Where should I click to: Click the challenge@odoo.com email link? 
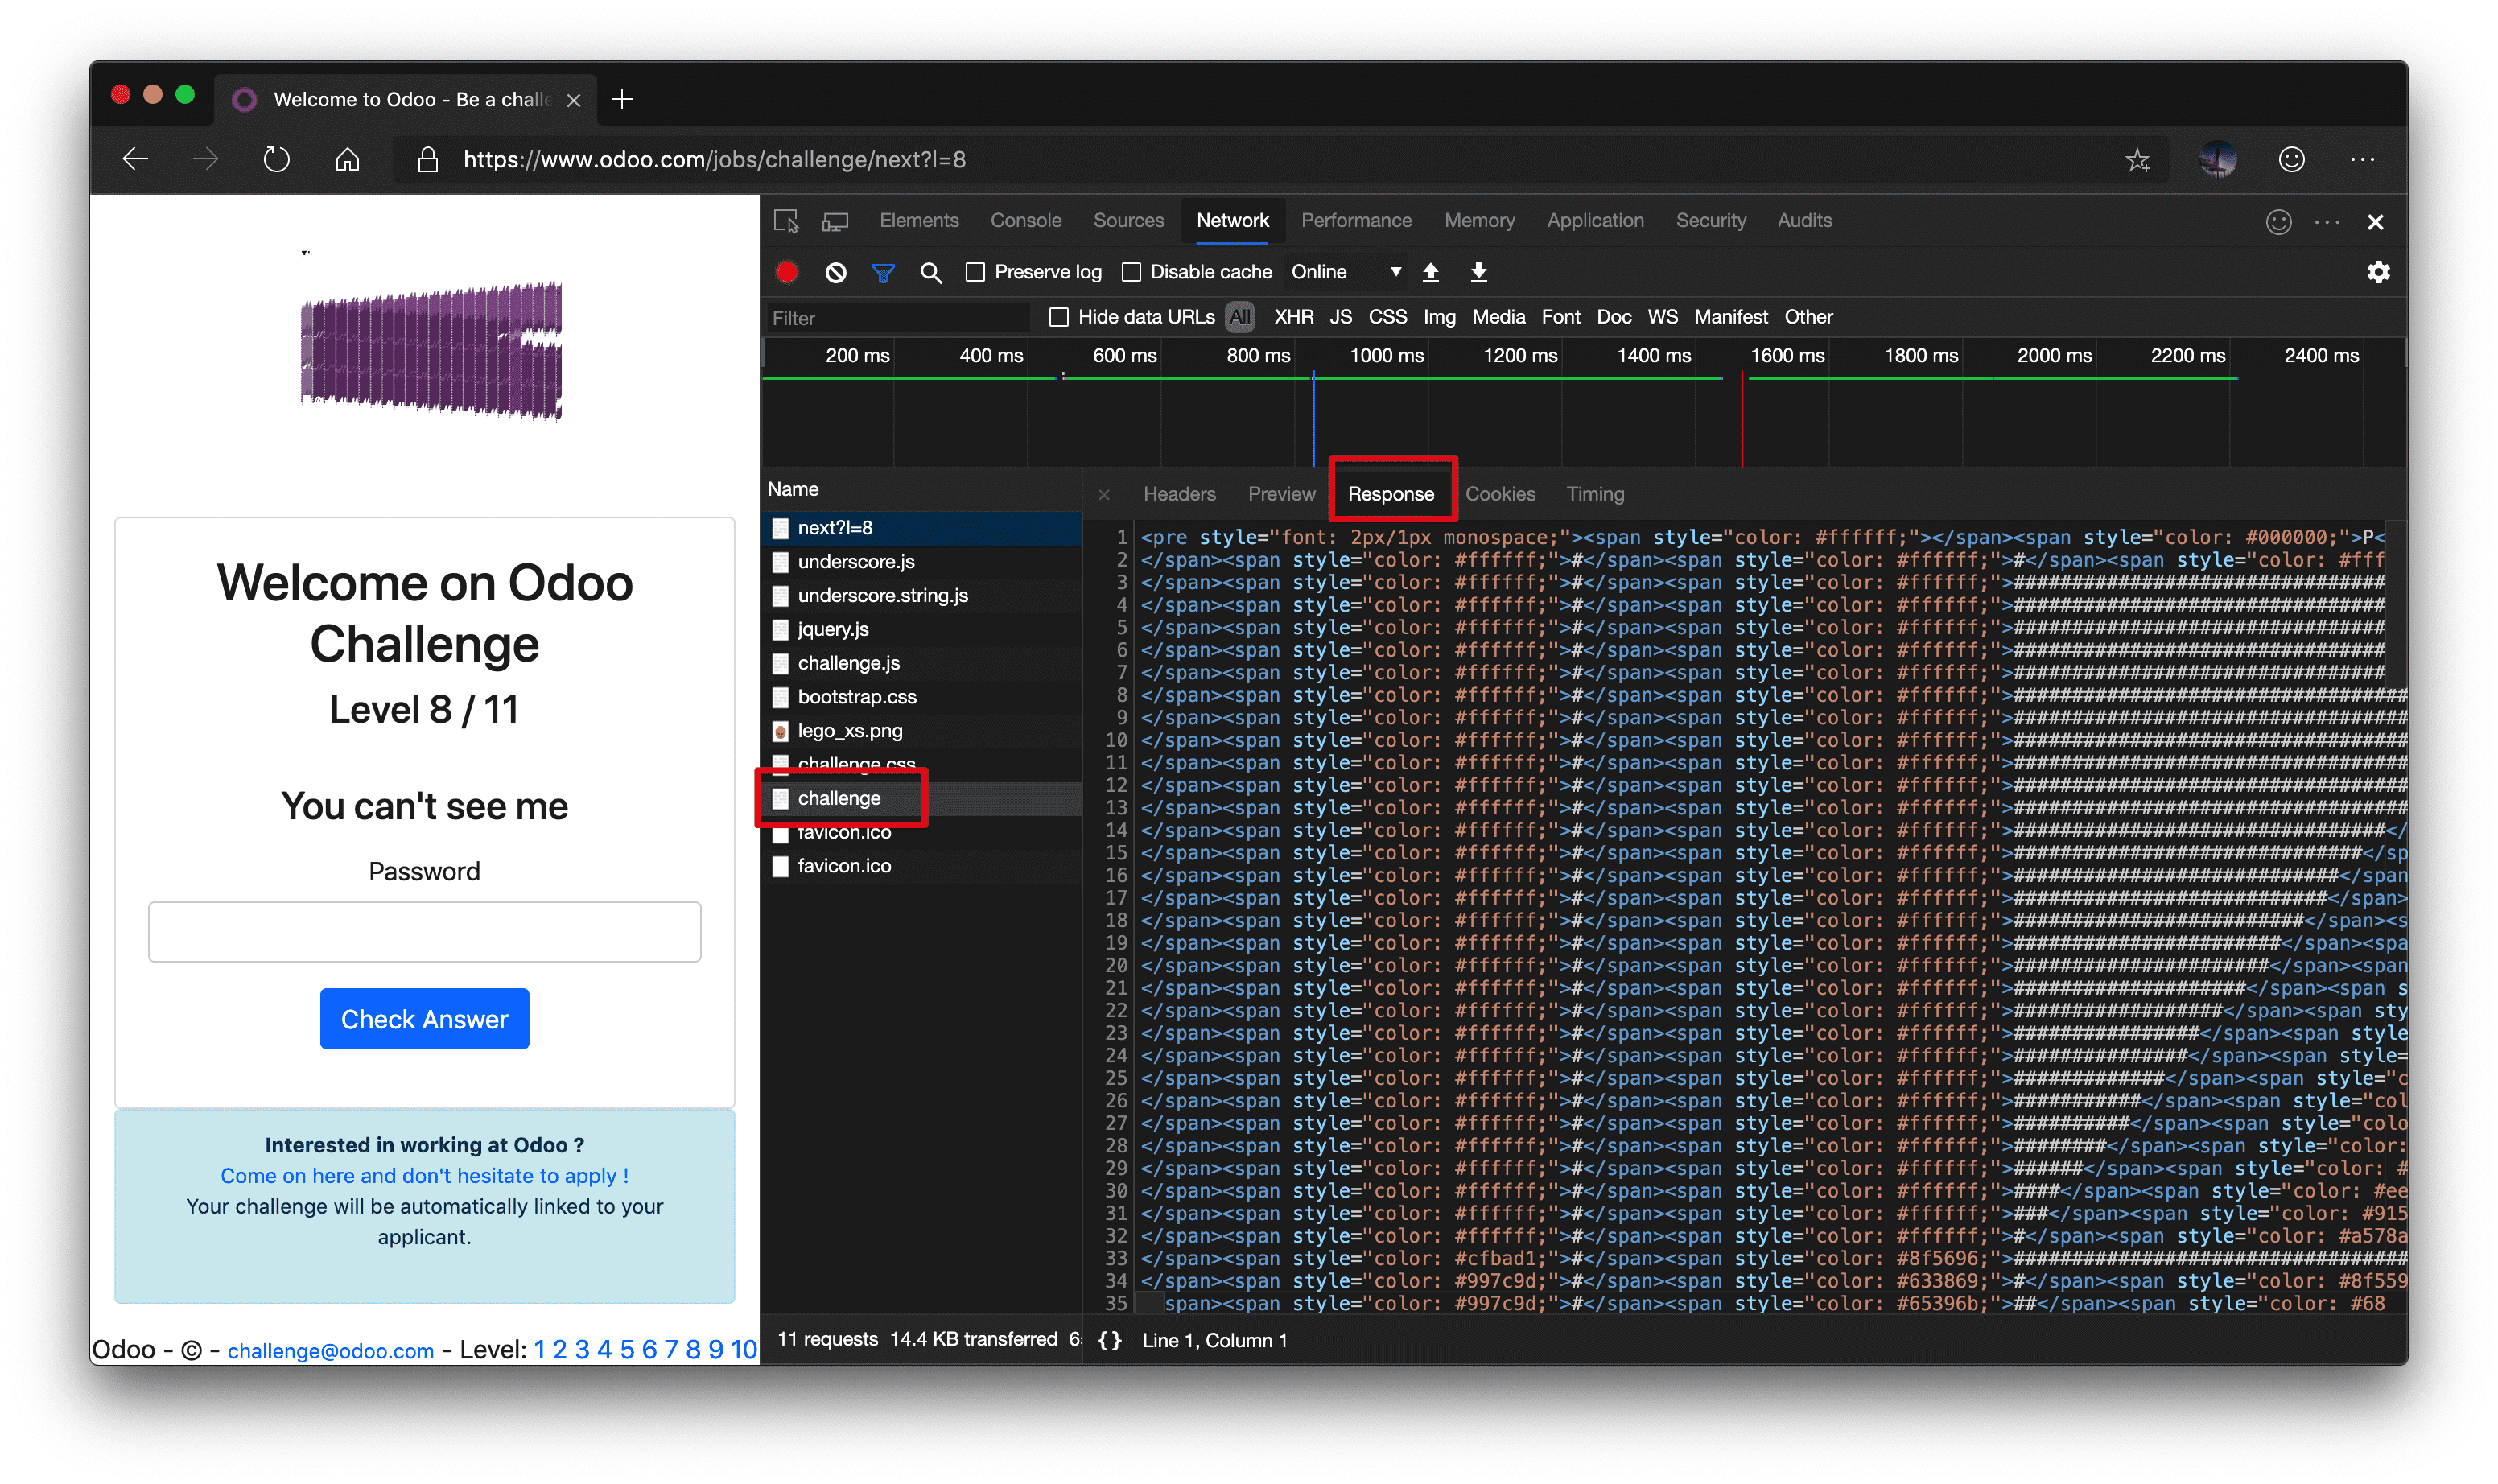(330, 1351)
